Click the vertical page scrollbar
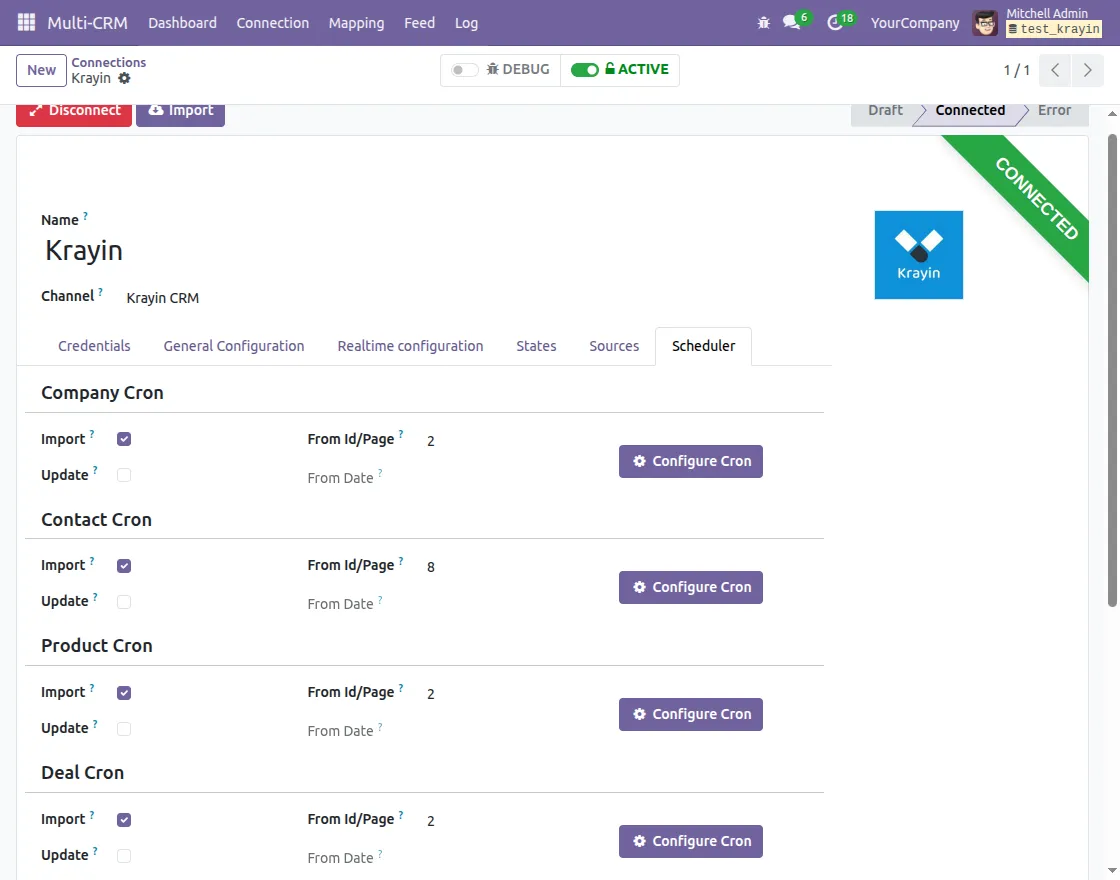 (1112, 371)
